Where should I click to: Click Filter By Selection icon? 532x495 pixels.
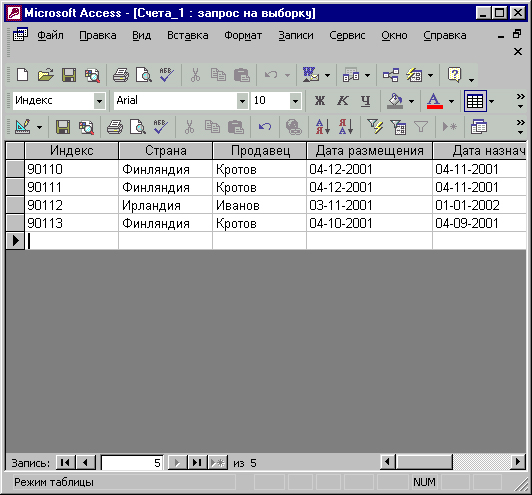[x=375, y=127]
